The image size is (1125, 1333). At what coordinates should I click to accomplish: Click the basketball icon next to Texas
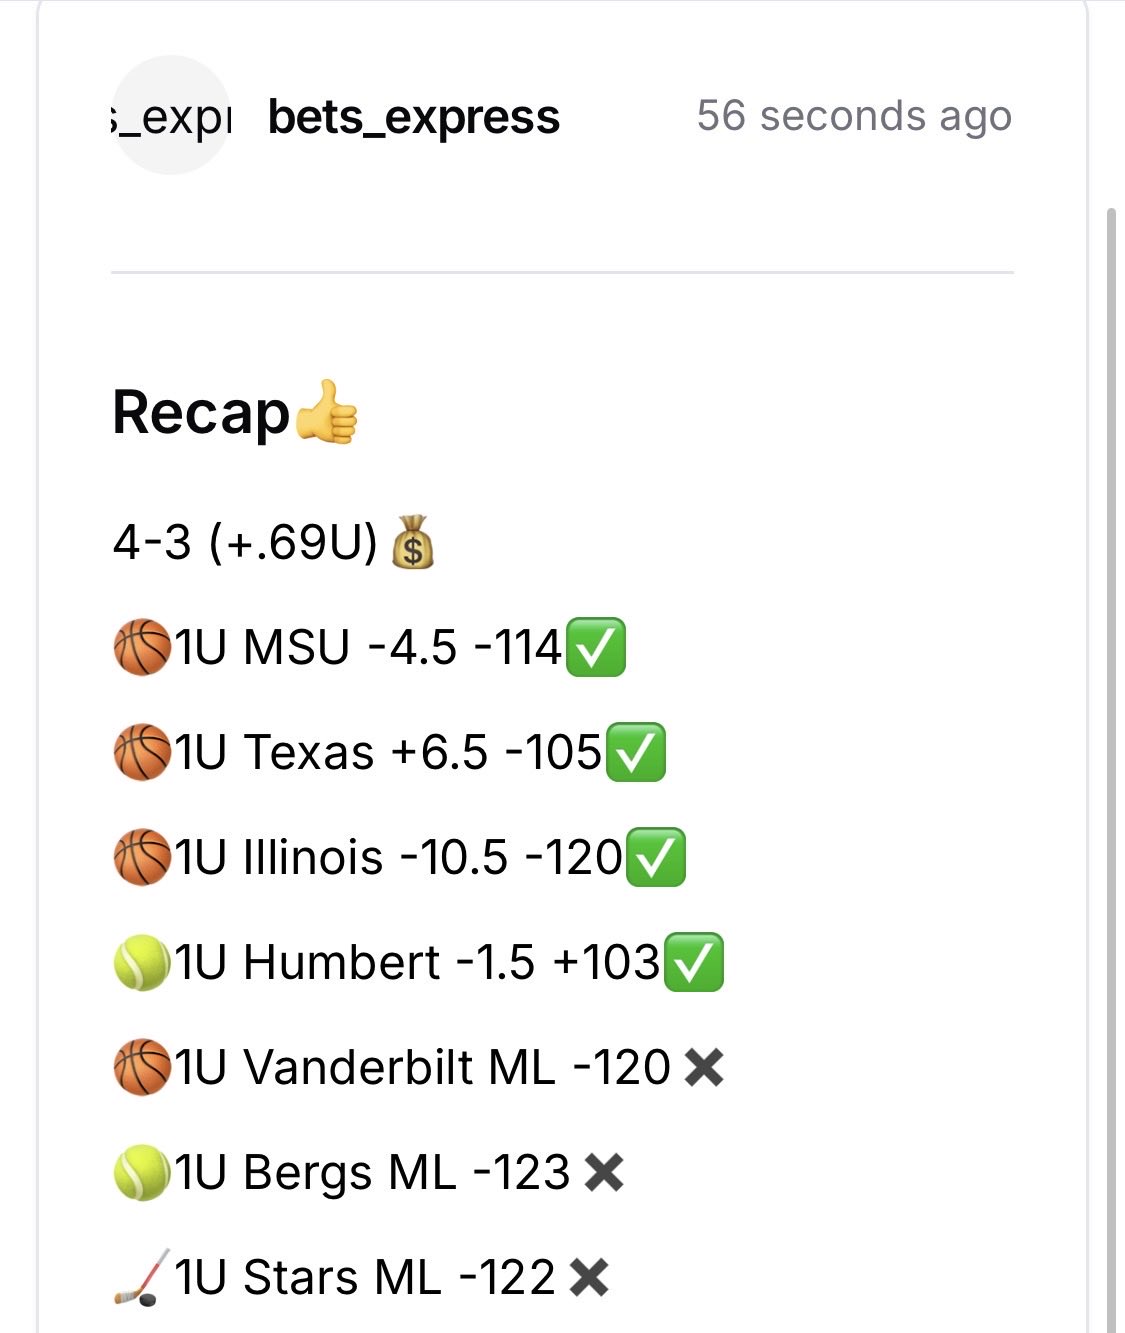(141, 752)
